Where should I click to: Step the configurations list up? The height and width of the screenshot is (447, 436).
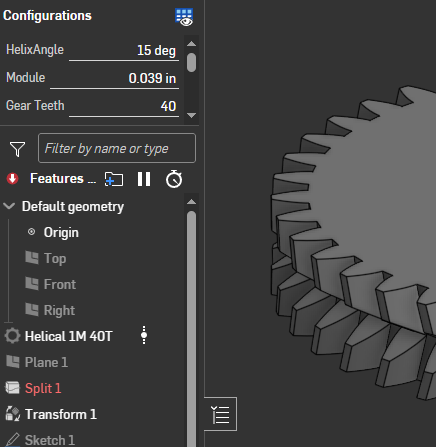[191, 44]
